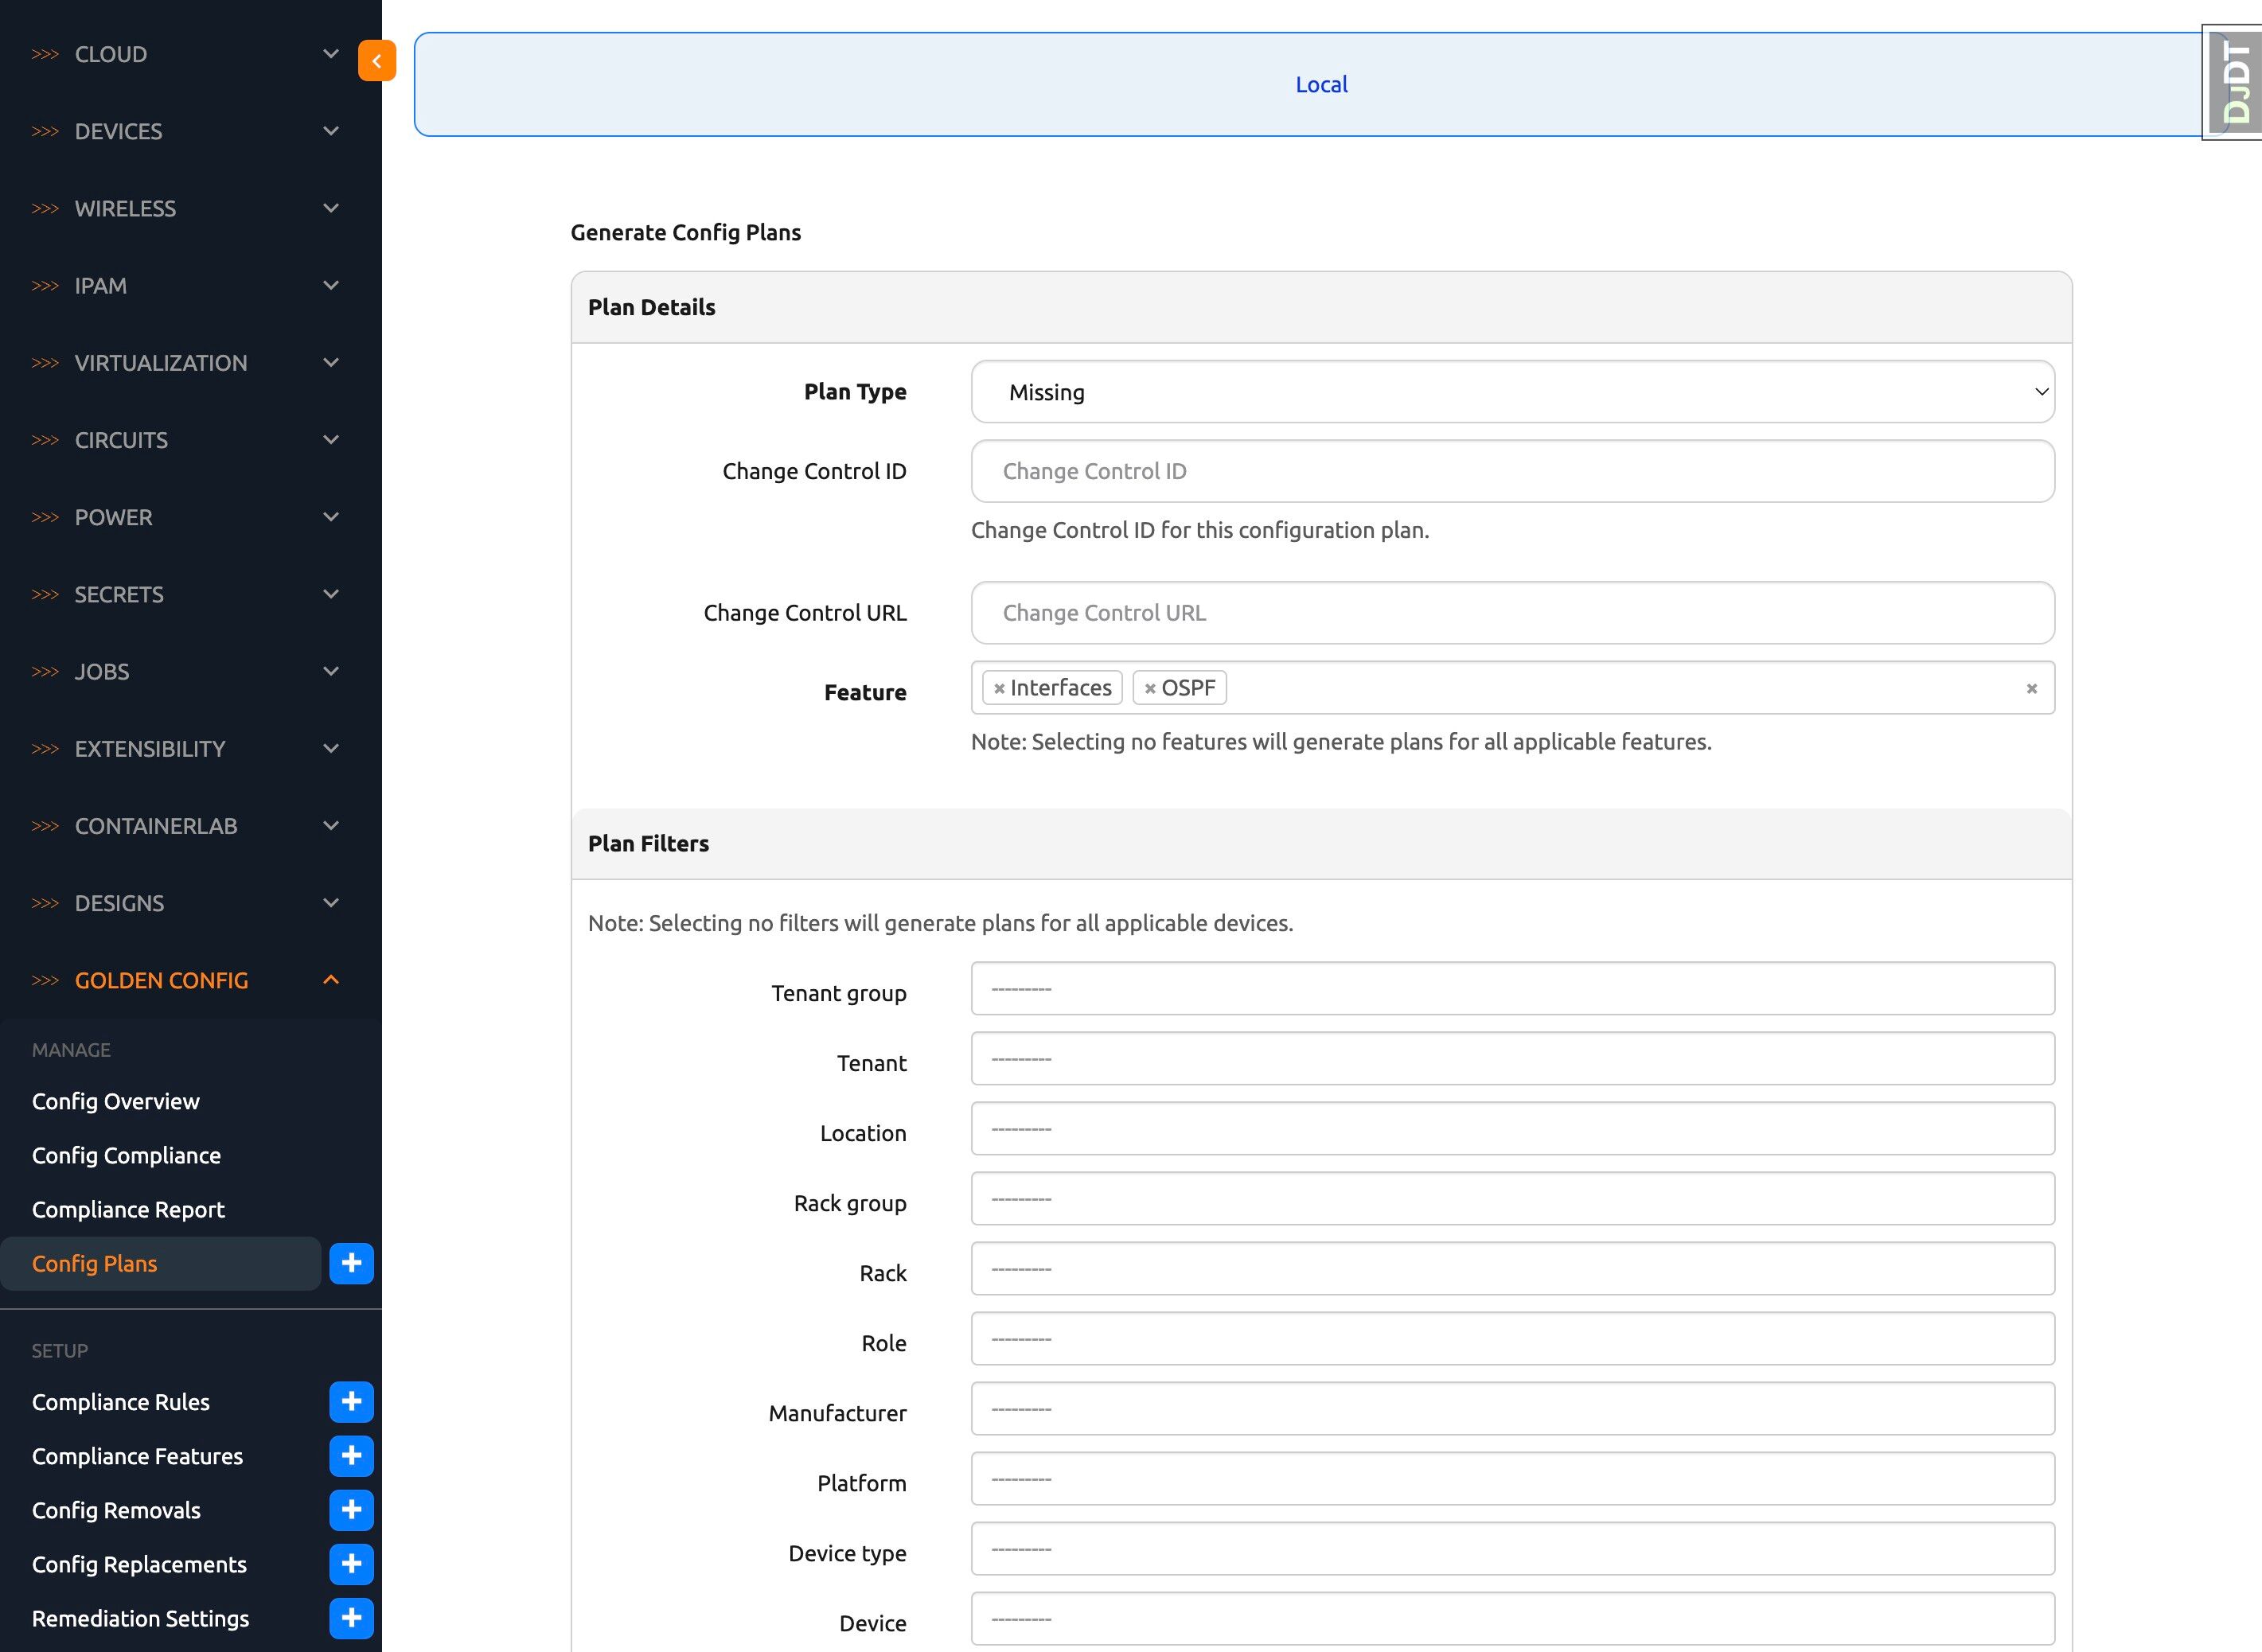Screen dimensions: 2262x1652
Task: Add Compliance Feature using plus icon
Action: pyautogui.click(x=351, y=1455)
